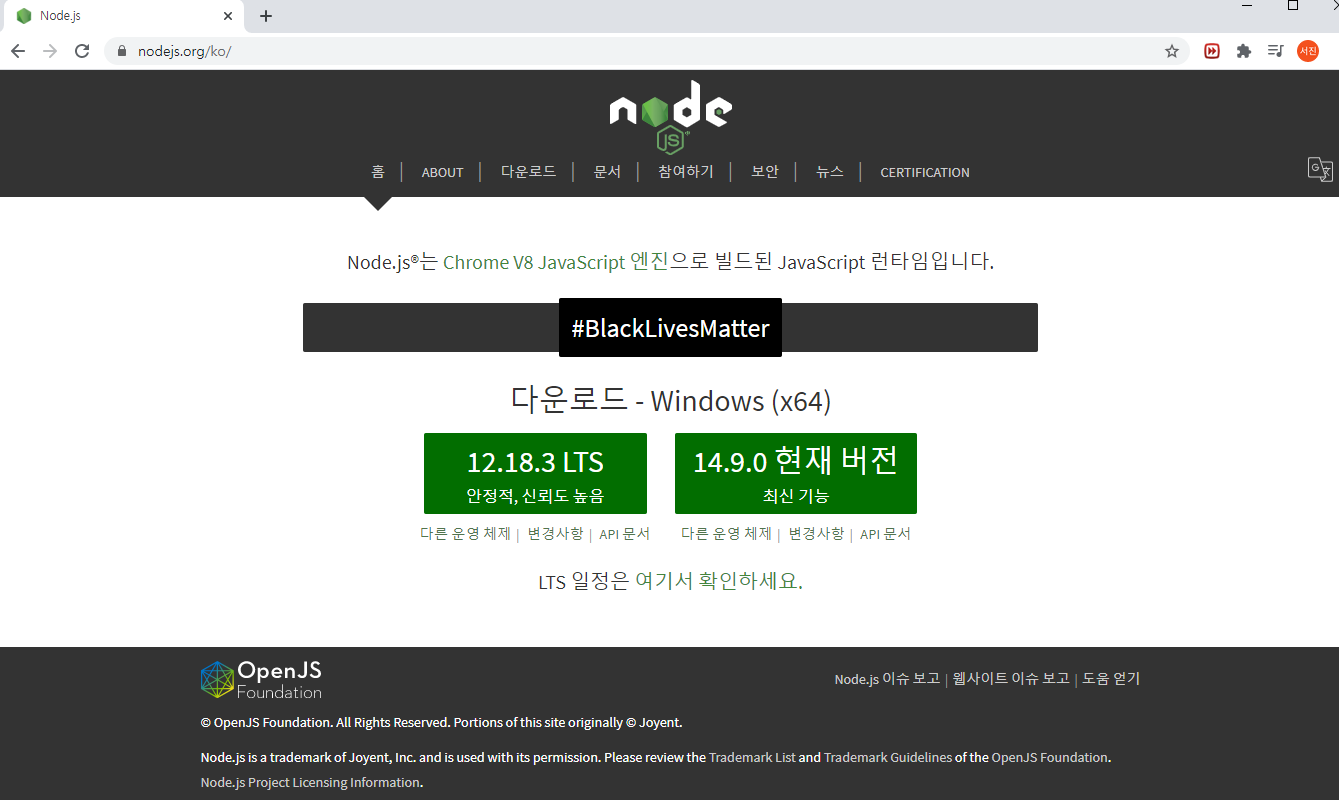Open the OpenJS Foundation footer link
This screenshot has width=1339, height=800.
[x=1050, y=758]
